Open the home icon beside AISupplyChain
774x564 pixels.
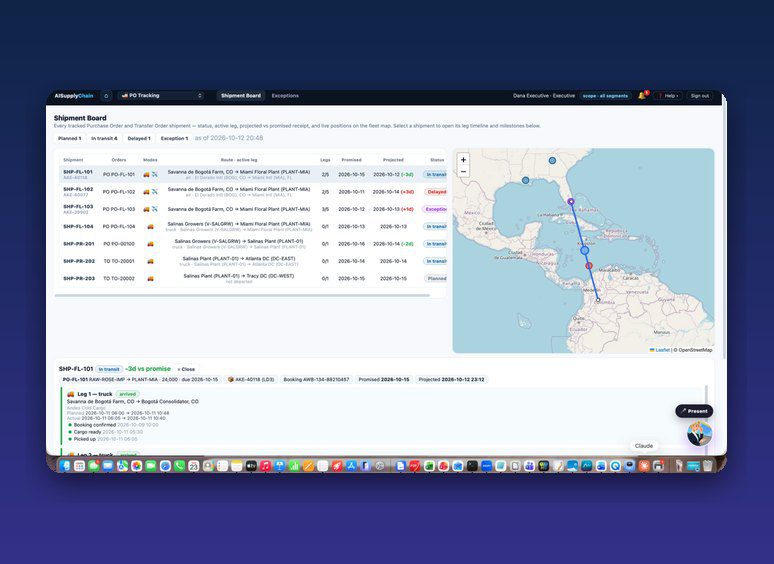[106, 96]
